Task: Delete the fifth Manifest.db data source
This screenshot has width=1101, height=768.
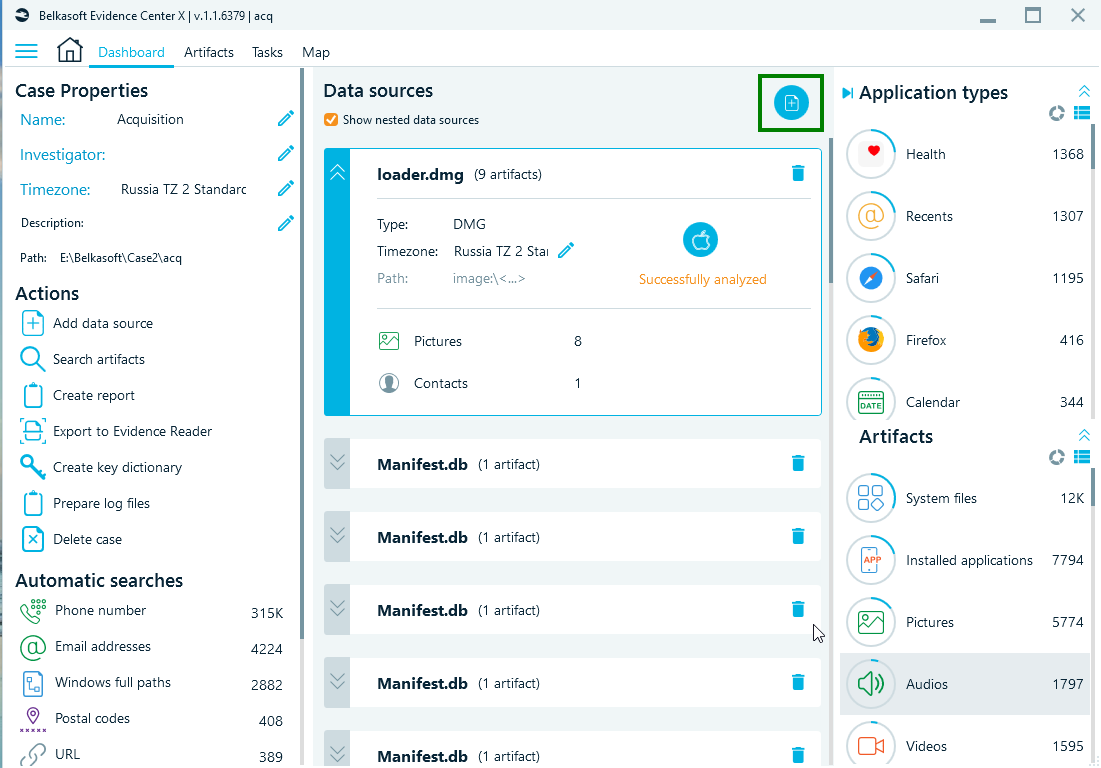Action: [x=798, y=755]
